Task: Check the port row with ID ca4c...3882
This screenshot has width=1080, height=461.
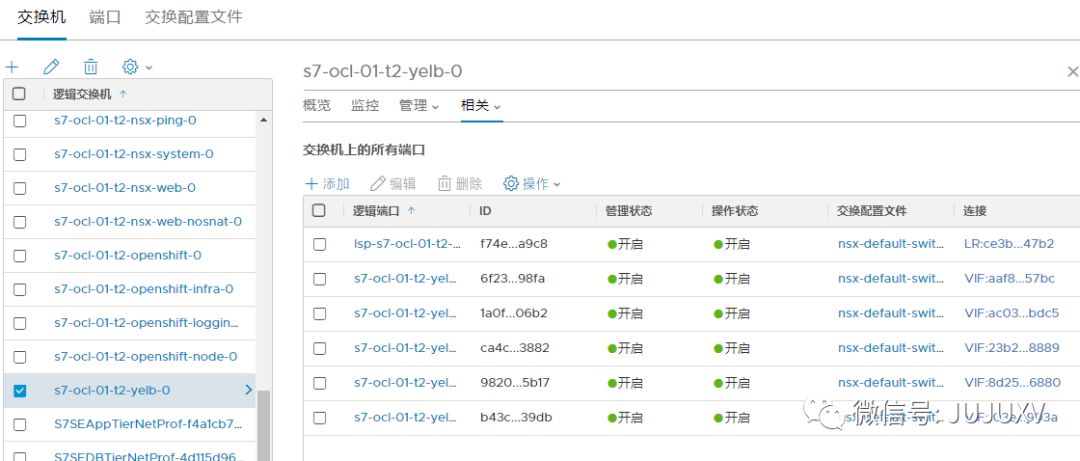Action: click(320, 348)
